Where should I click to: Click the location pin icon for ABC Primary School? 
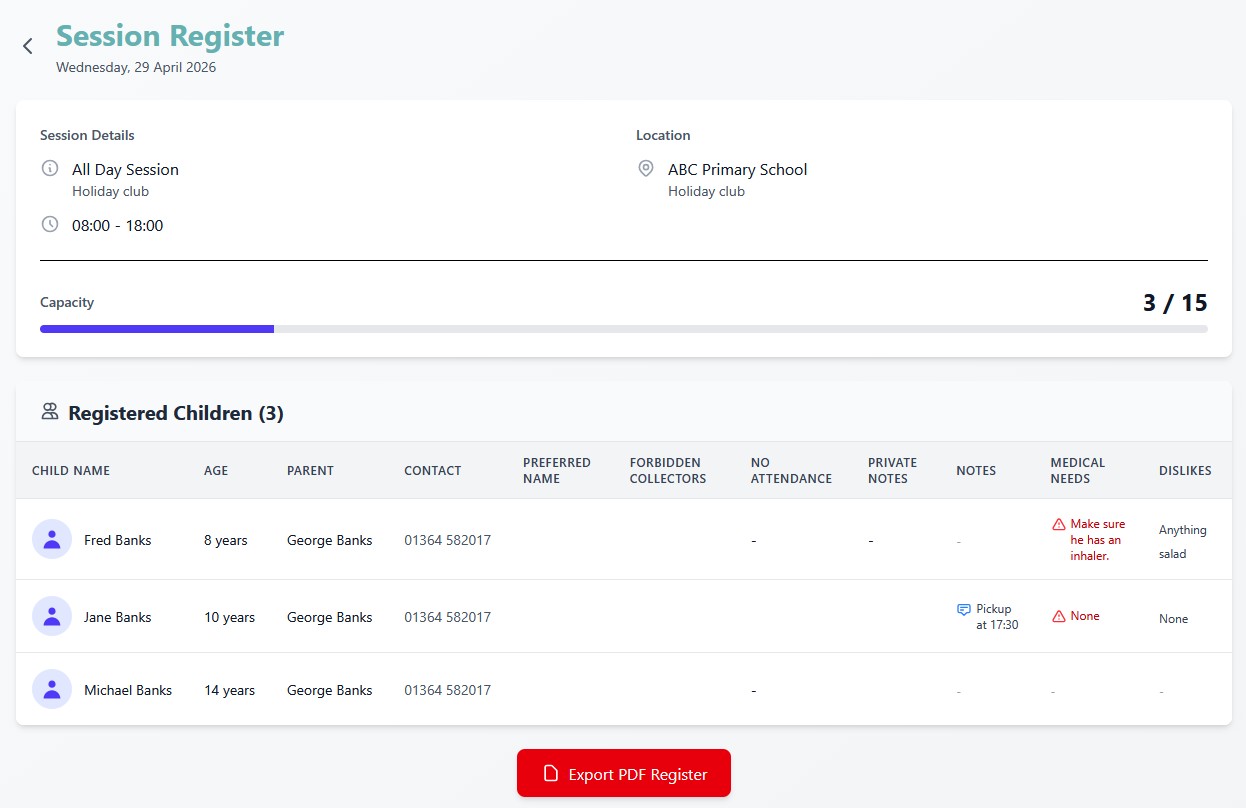tap(646, 168)
